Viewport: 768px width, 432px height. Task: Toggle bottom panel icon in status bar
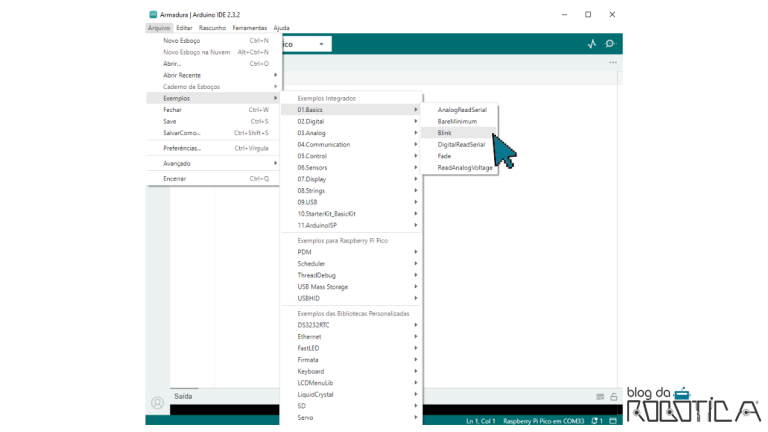(x=613, y=421)
